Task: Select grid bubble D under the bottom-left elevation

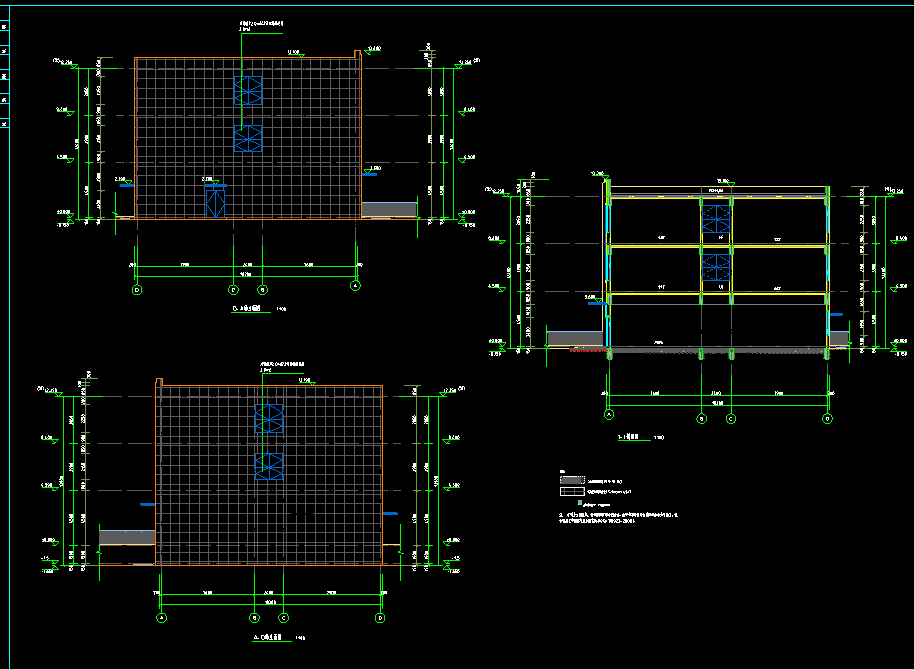Action: [x=380, y=618]
